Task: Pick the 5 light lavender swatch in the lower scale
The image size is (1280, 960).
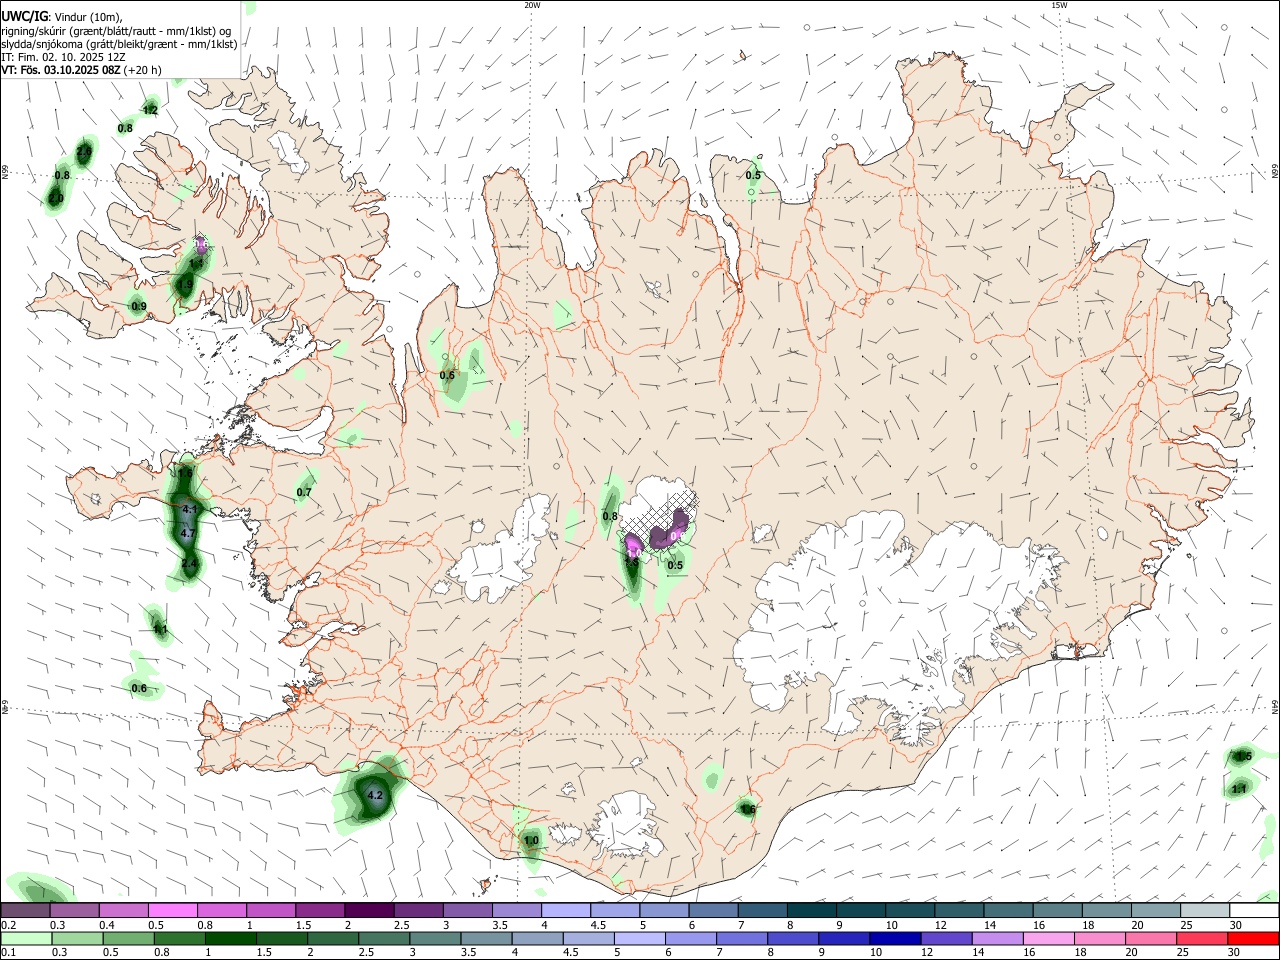Action: (640, 939)
